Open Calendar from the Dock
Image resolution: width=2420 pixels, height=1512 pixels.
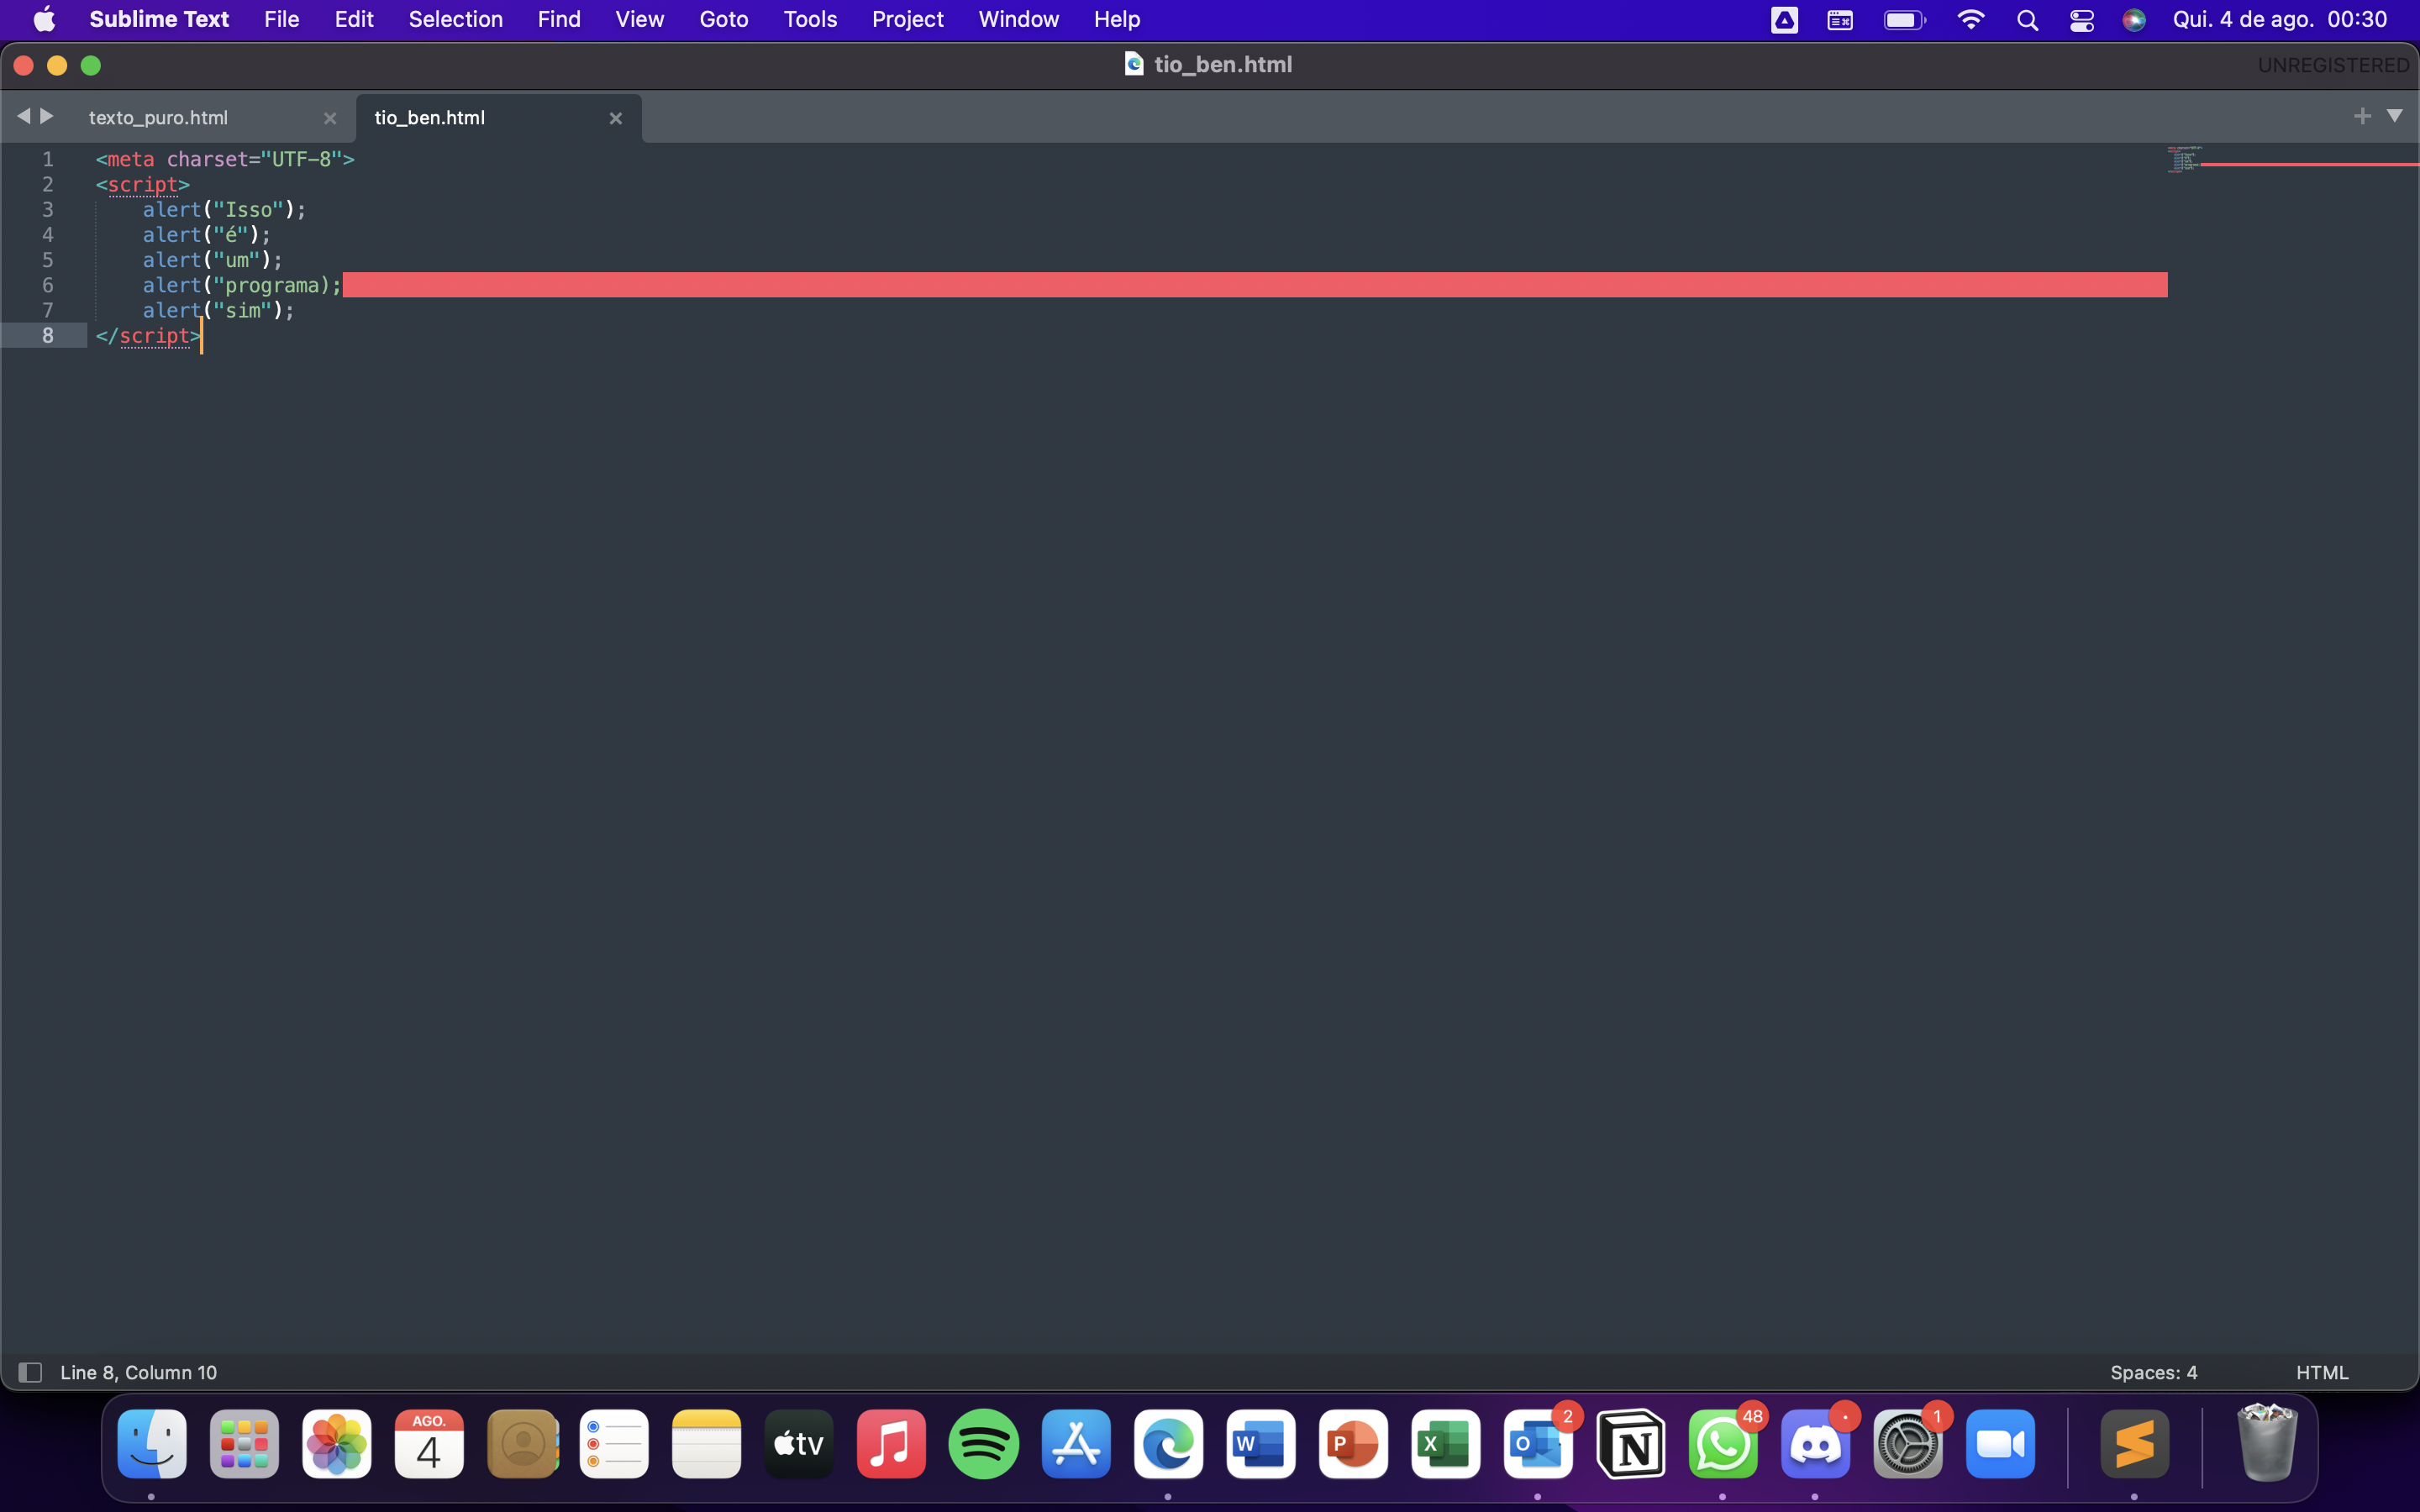pos(429,1444)
